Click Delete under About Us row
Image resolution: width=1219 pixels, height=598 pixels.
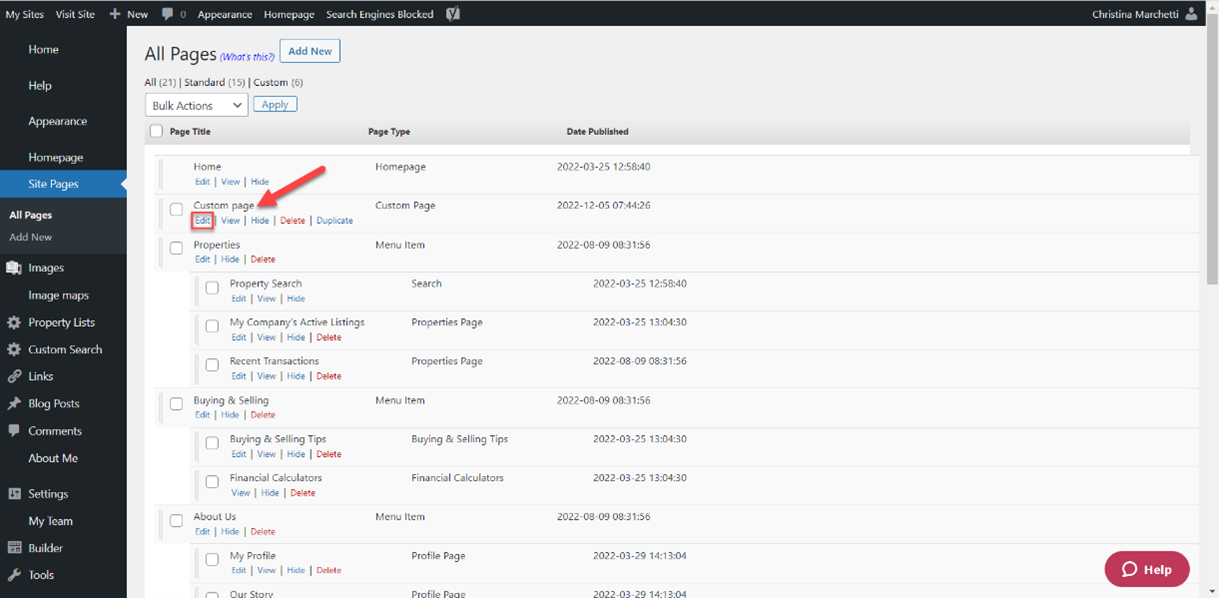click(x=262, y=532)
